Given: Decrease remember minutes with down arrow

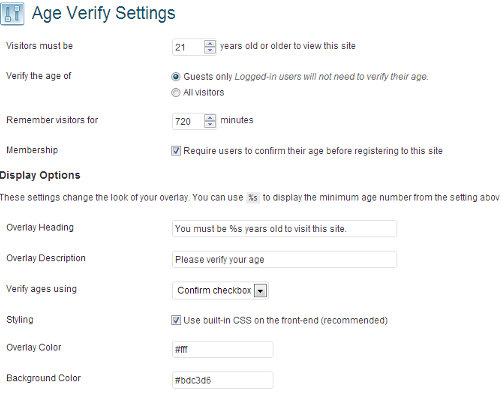Looking at the screenshot, I should pos(210,124).
